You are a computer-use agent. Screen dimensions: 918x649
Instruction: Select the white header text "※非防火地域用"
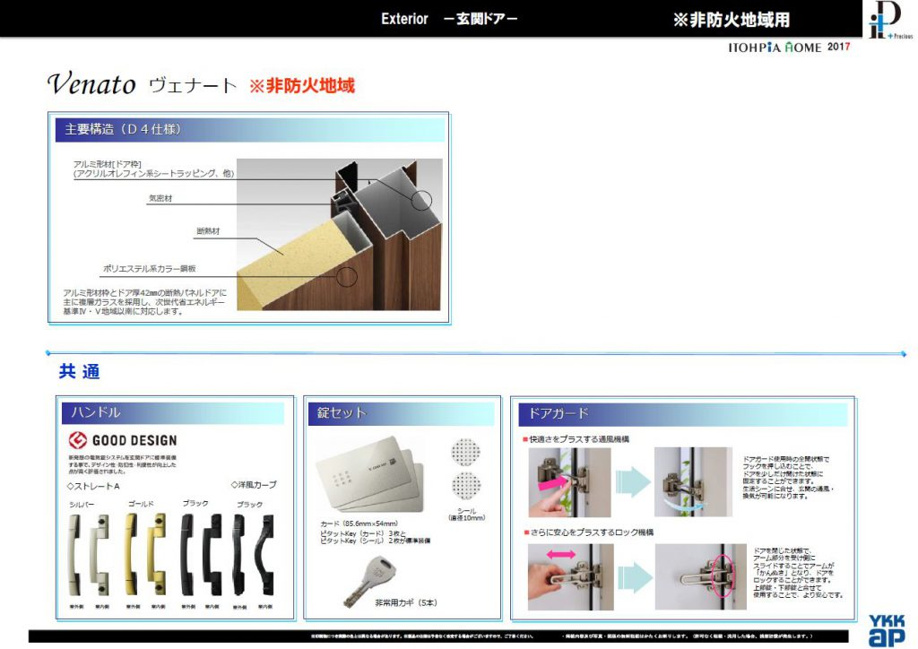[x=731, y=20]
